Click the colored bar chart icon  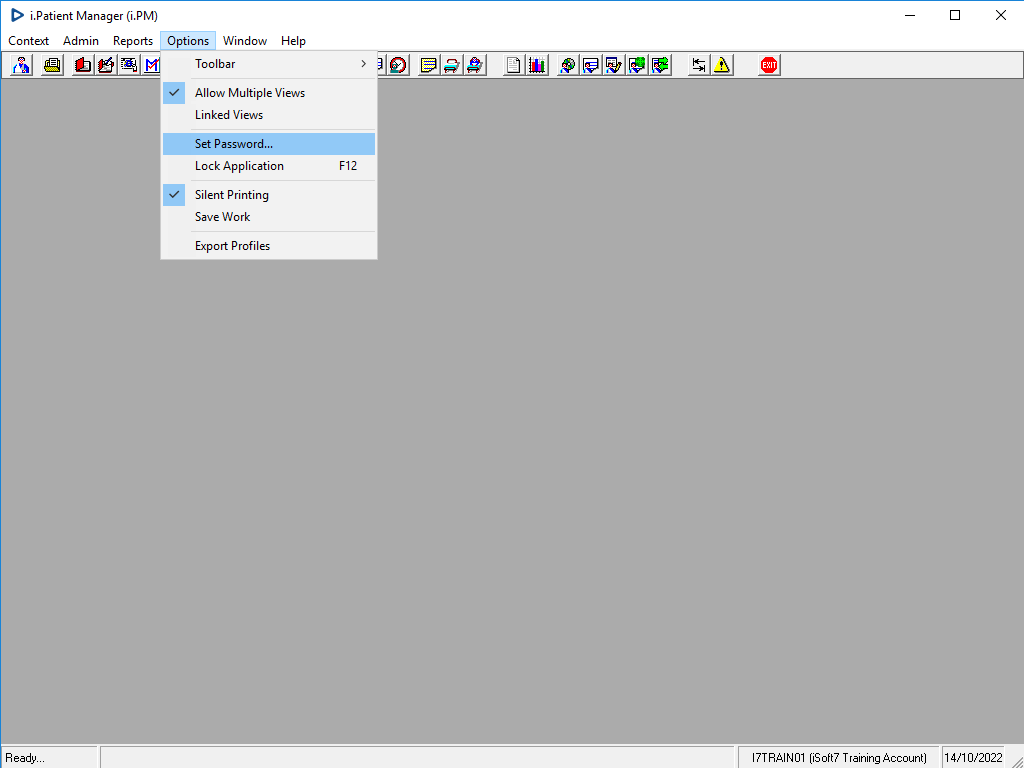point(537,65)
